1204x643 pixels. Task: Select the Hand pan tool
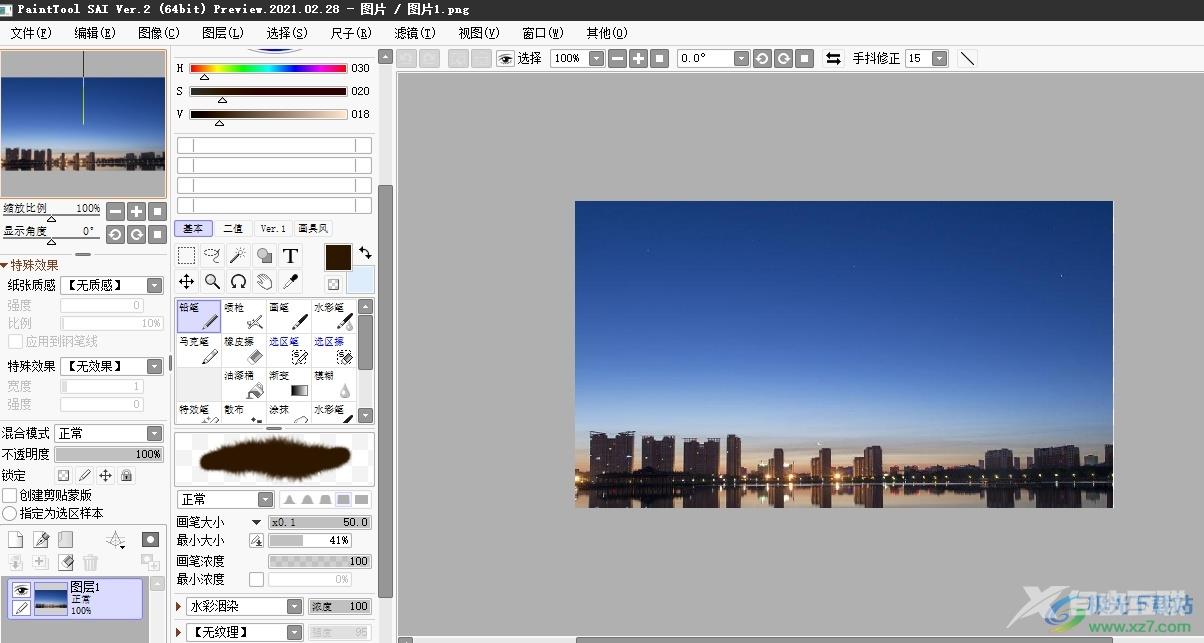coord(264,282)
